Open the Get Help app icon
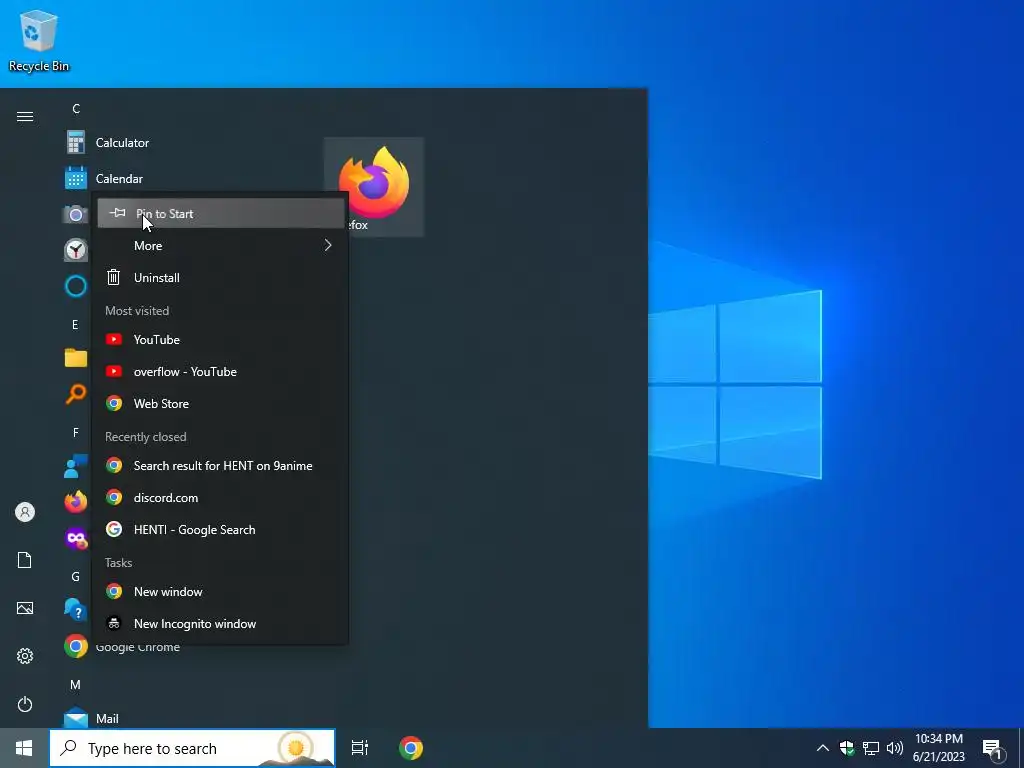 [76, 610]
